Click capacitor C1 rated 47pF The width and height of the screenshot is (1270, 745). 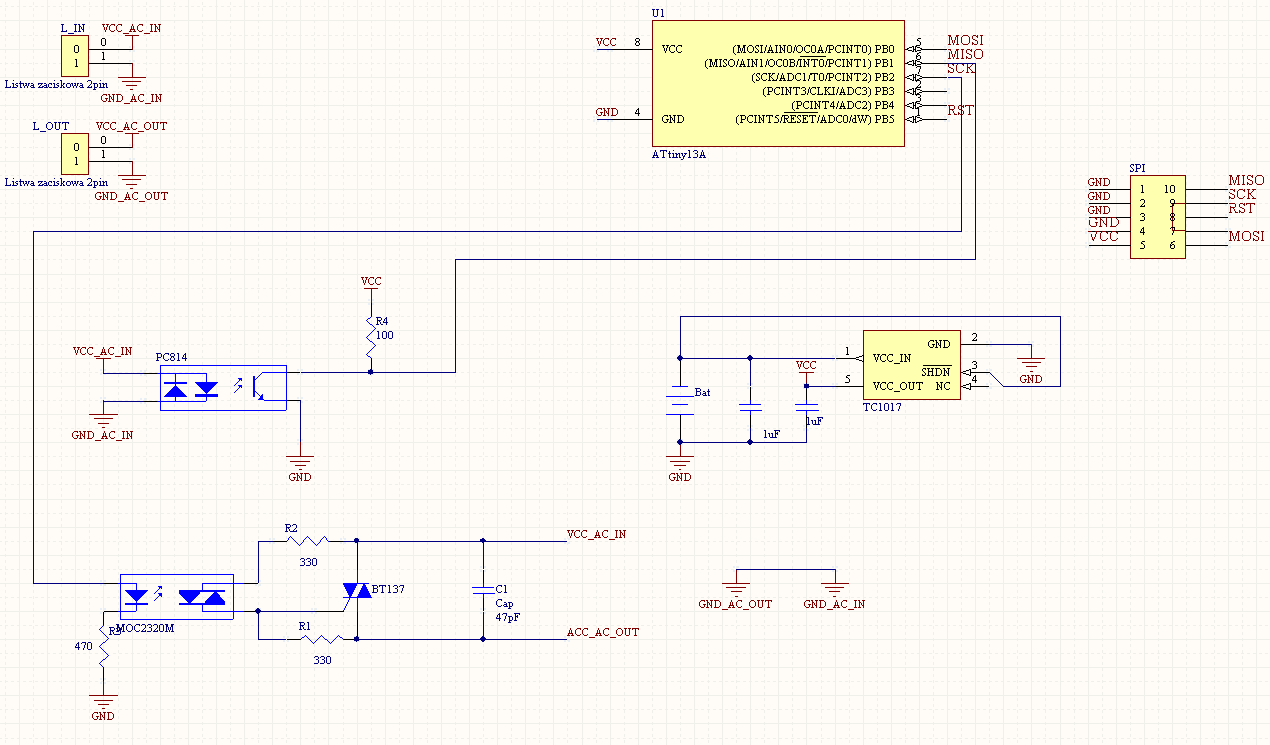483,590
